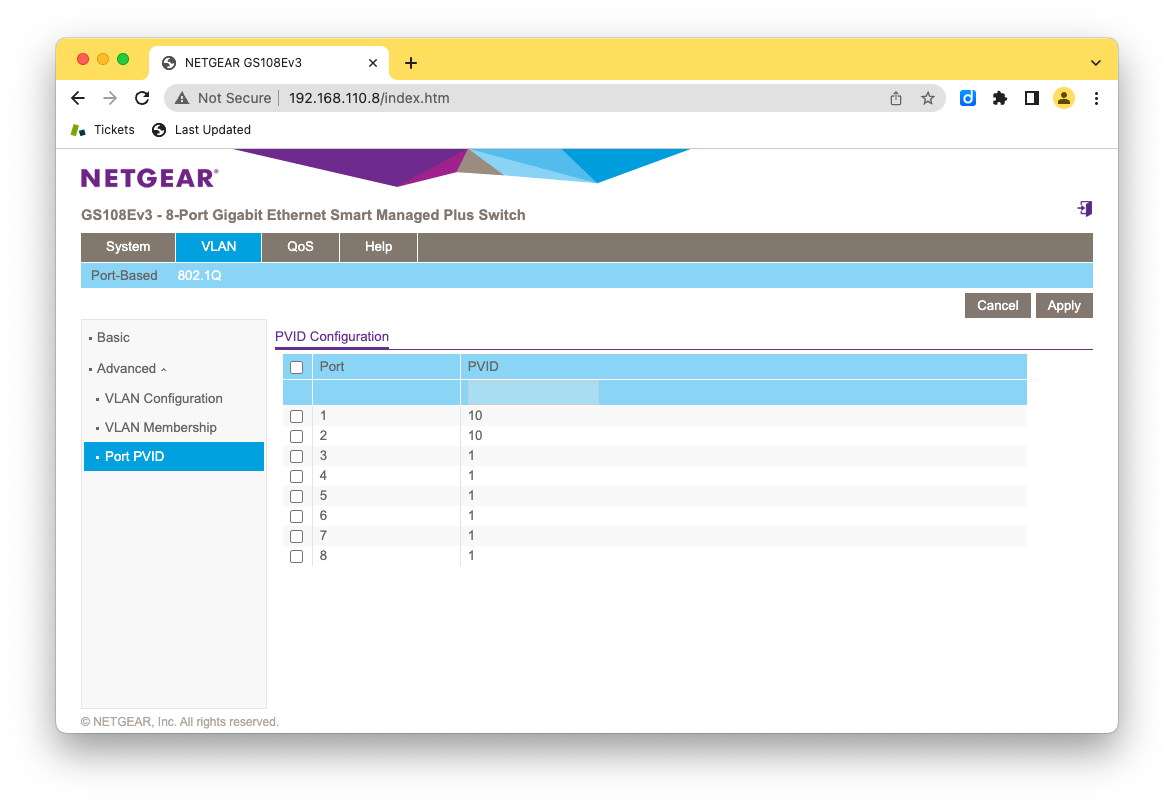
Task: Click port number 5 in table
Action: (x=323, y=496)
